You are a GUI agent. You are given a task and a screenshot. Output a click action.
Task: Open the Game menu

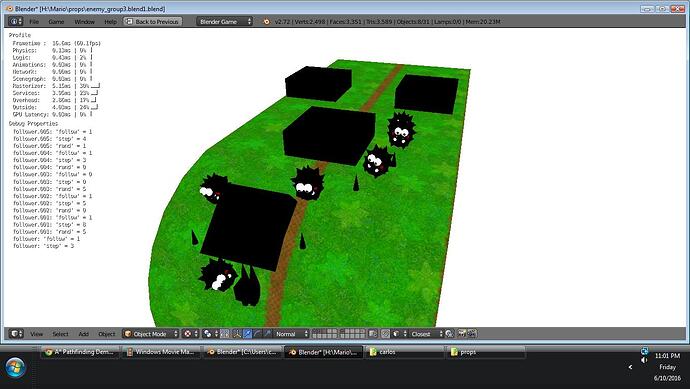56,22
